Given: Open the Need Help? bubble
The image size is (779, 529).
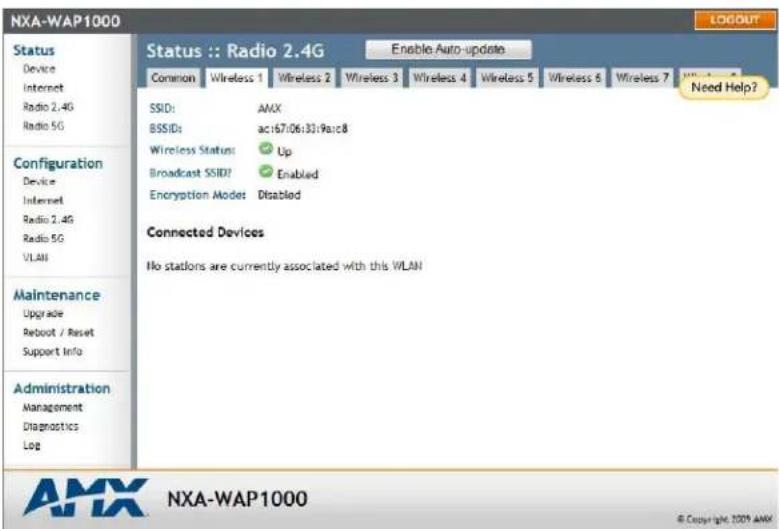Looking at the screenshot, I should (724, 87).
